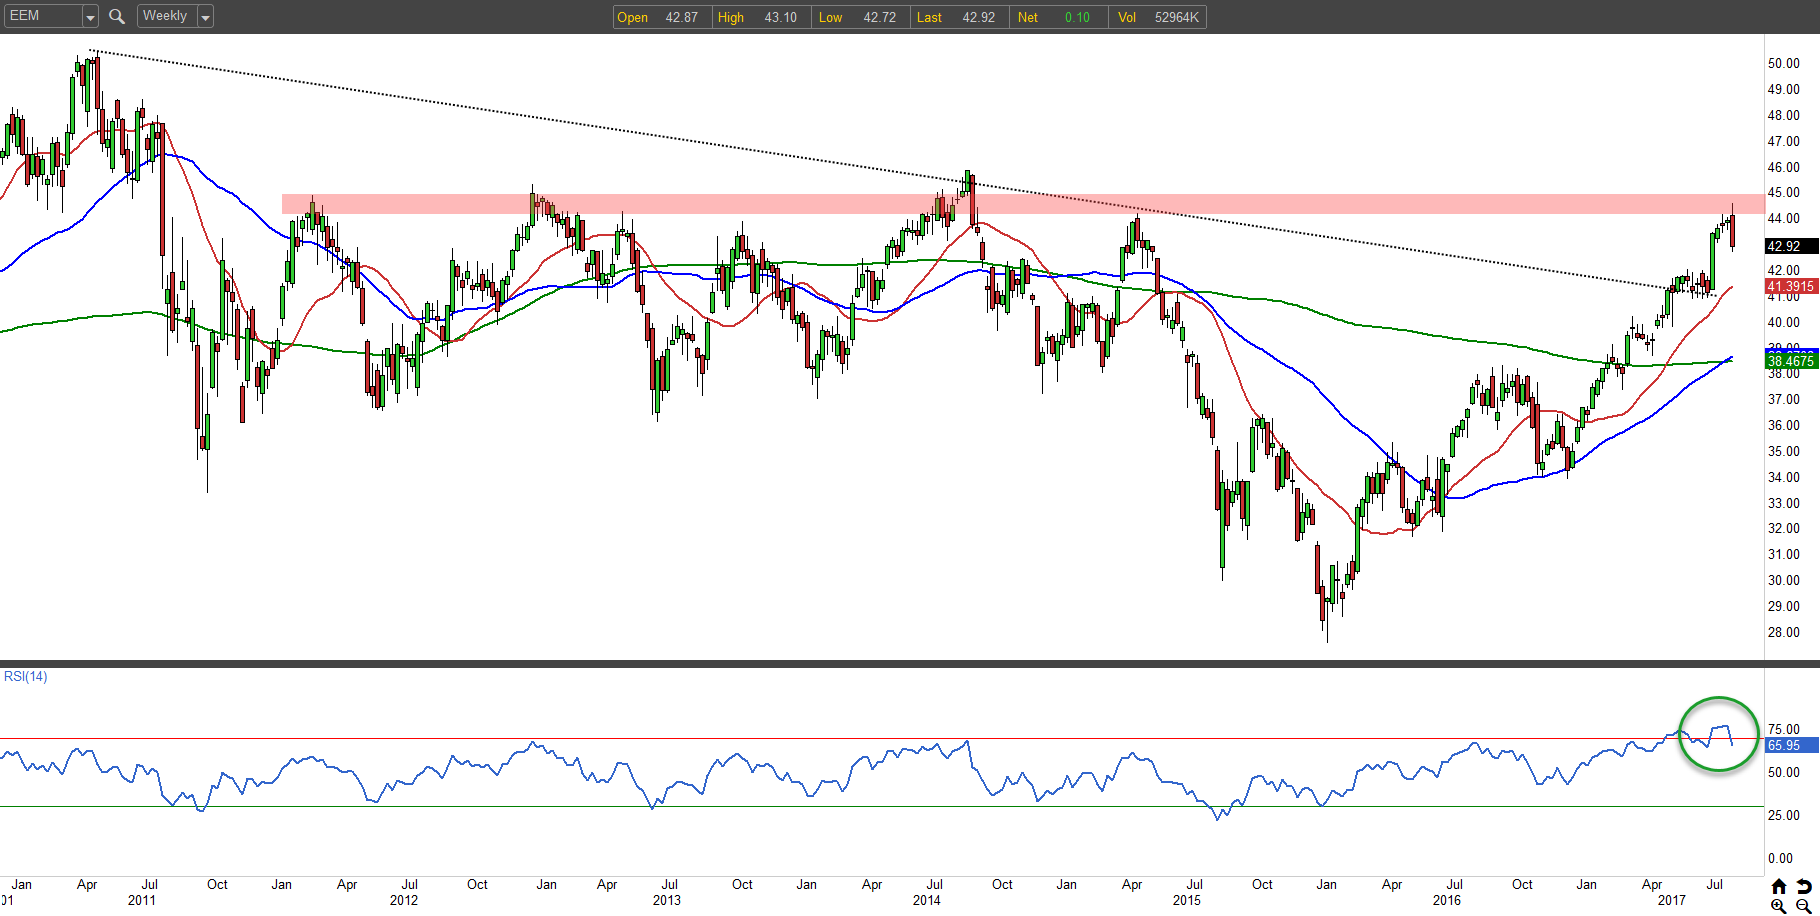Click the undo arrow icon

pyautogui.click(x=1803, y=886)
